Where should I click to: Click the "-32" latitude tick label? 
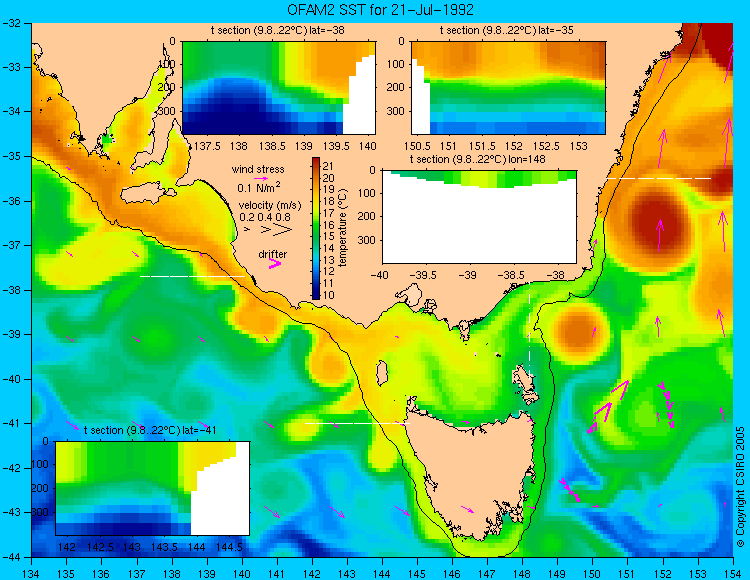pyautogui.click(x=11, y=23)
